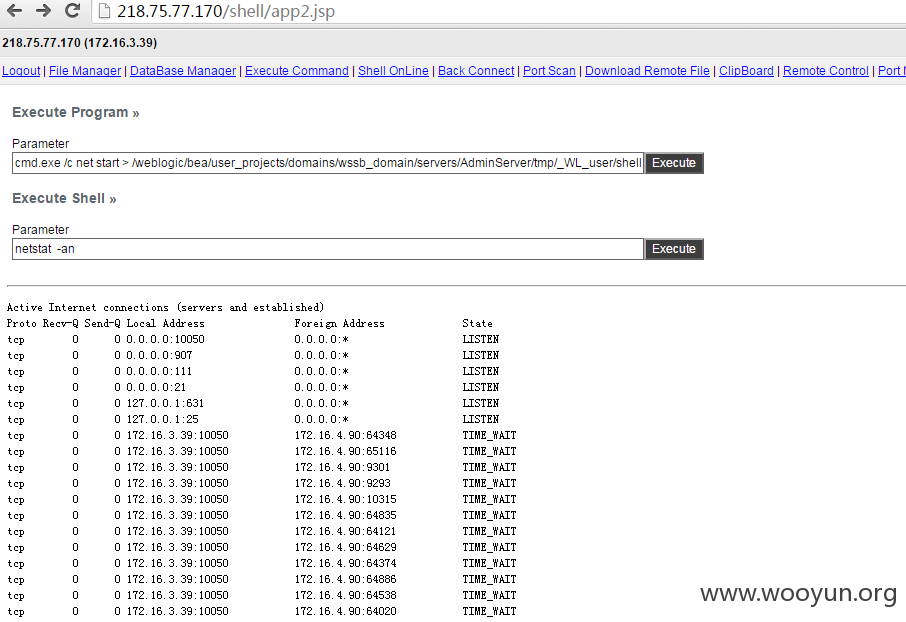
Task: Click foreign address 172.16.4.90:64538
Action: coord(346,595)
